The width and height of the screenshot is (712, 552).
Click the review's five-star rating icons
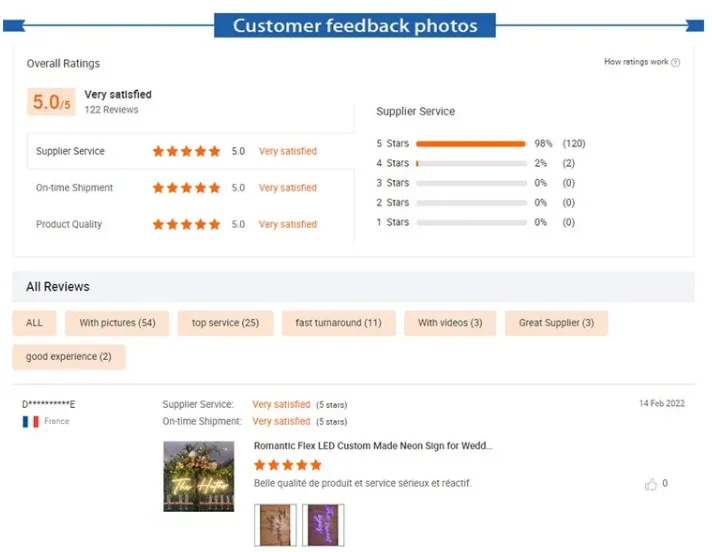pos(288,465)
